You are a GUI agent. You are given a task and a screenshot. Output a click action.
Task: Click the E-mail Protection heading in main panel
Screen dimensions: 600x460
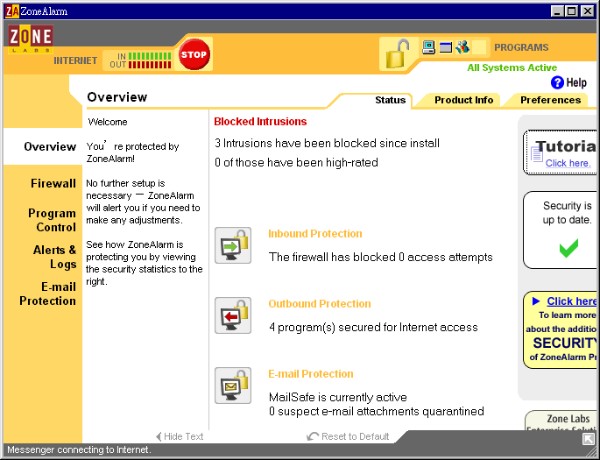311,374
